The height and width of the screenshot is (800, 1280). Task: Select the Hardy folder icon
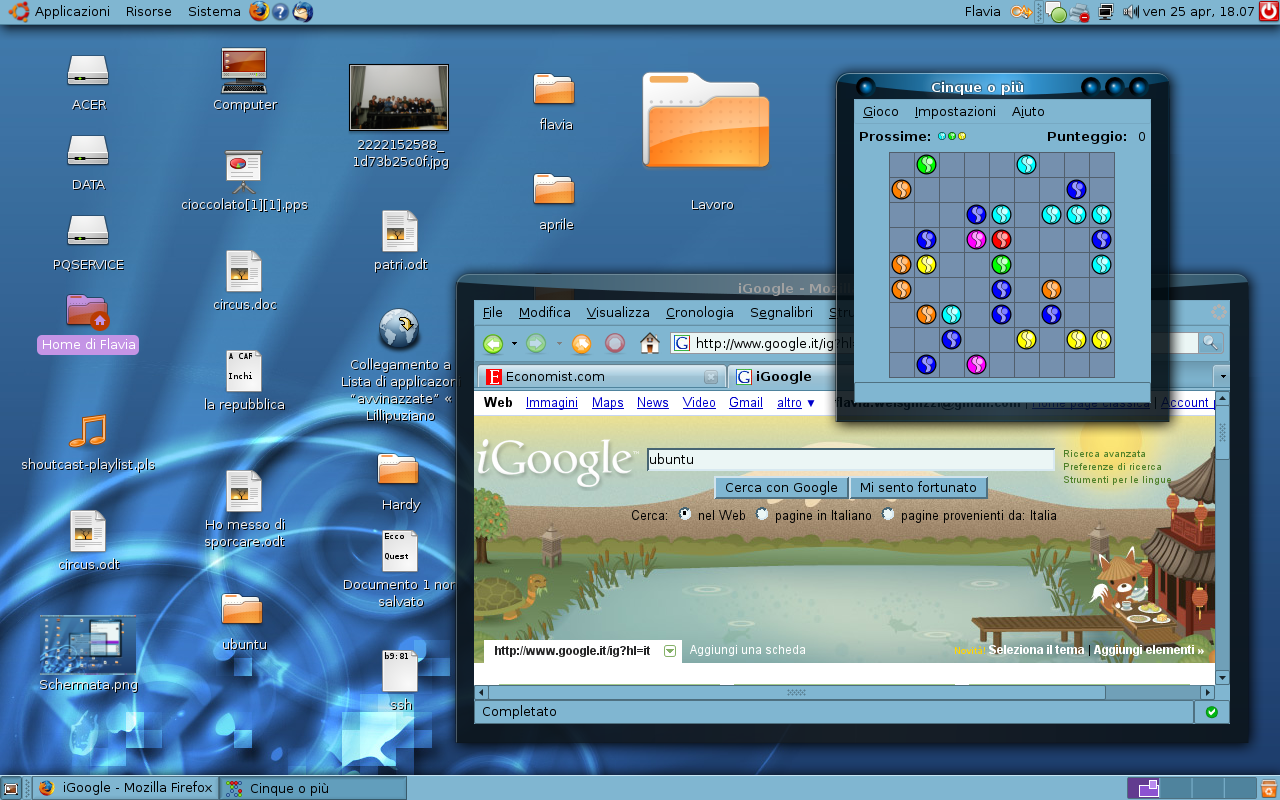click(398, 471)
